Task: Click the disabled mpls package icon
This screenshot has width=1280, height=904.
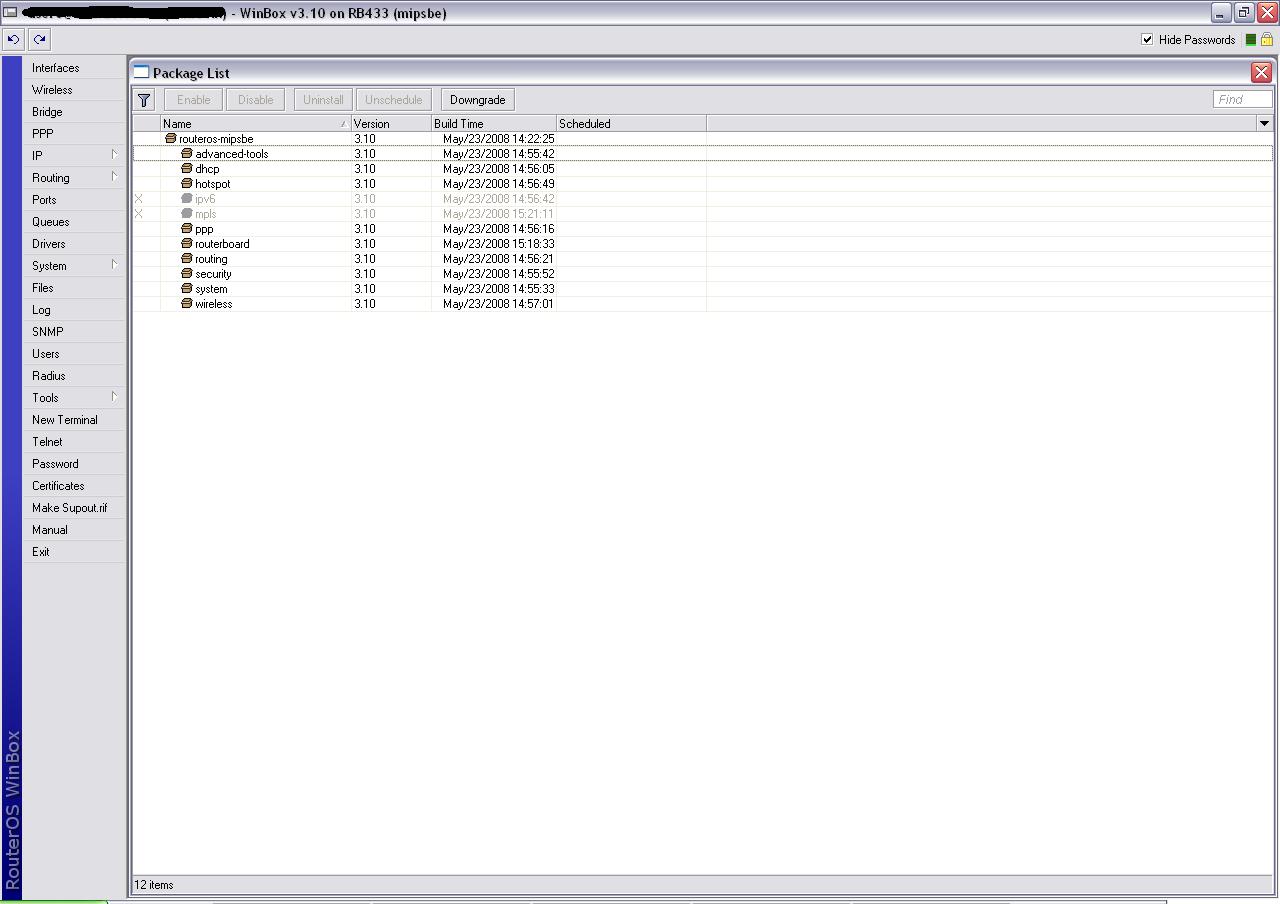Action: click(186, 214)
